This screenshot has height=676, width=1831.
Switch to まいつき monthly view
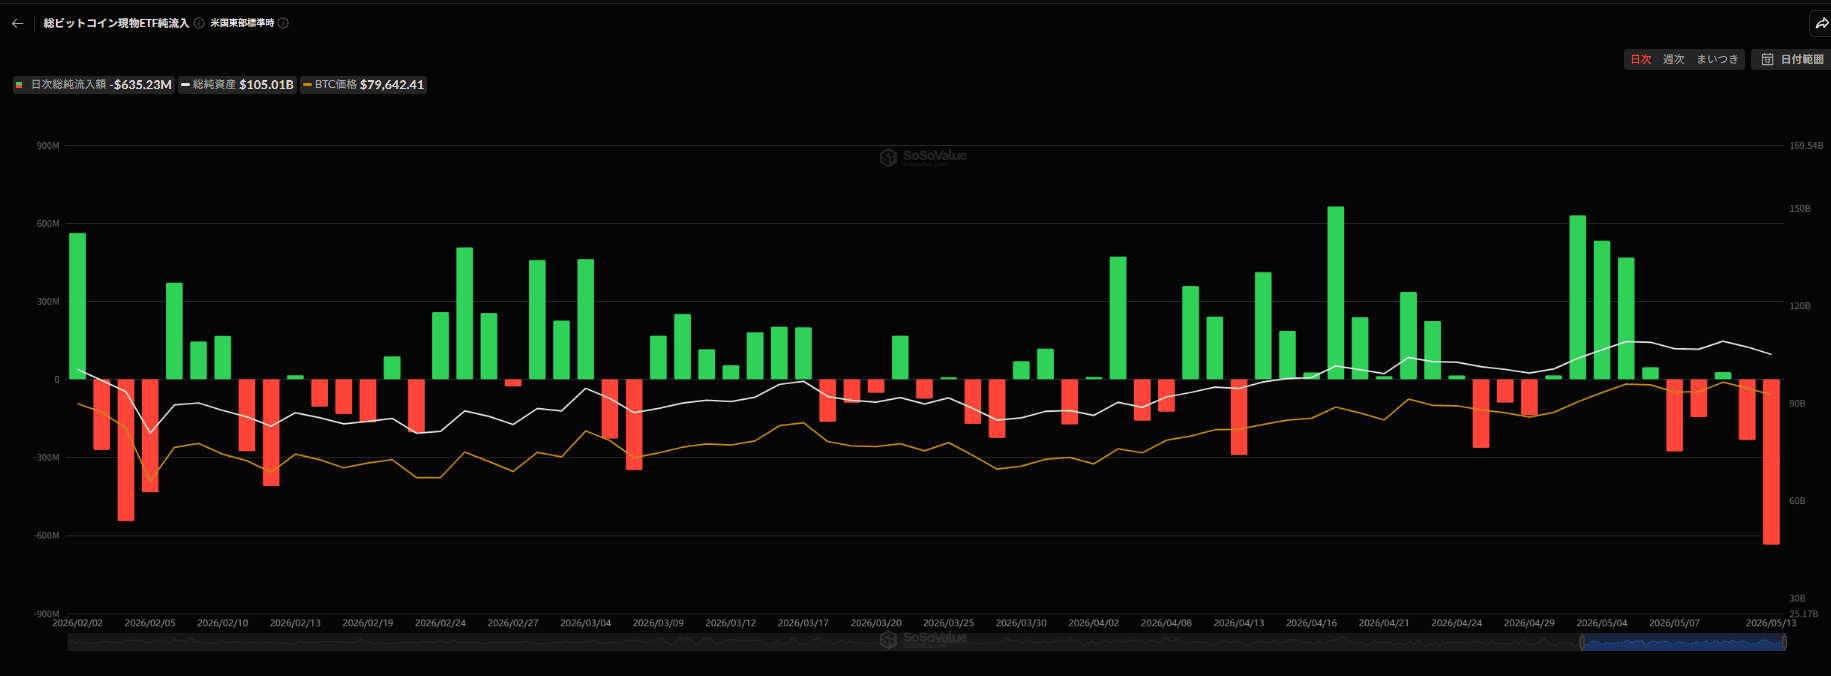tap(1717, 60)
